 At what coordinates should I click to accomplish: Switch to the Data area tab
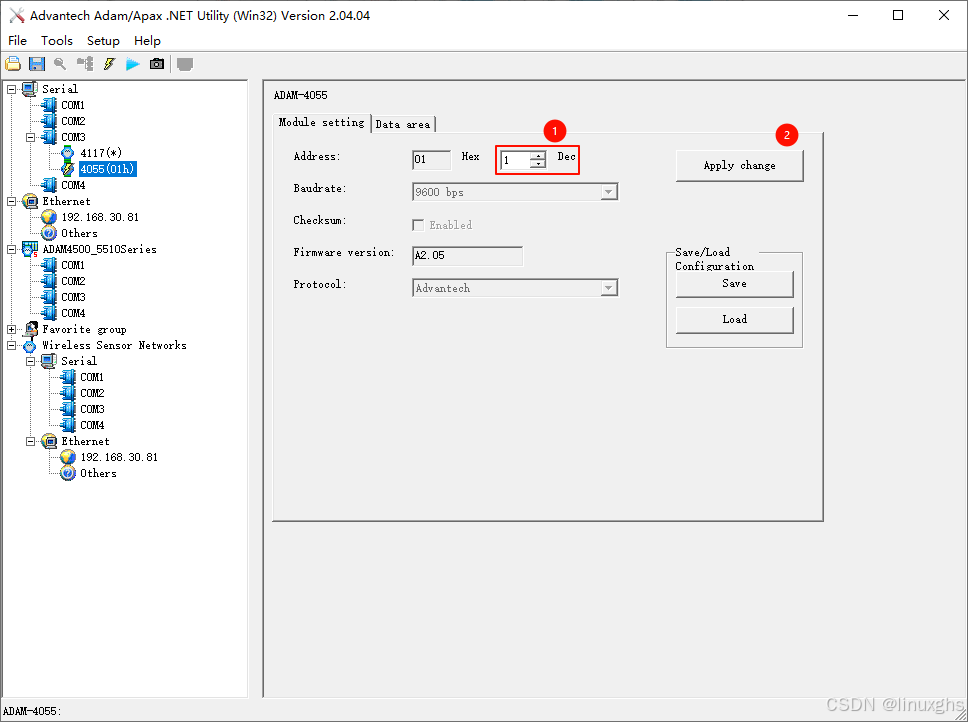[x=403, y=124]
